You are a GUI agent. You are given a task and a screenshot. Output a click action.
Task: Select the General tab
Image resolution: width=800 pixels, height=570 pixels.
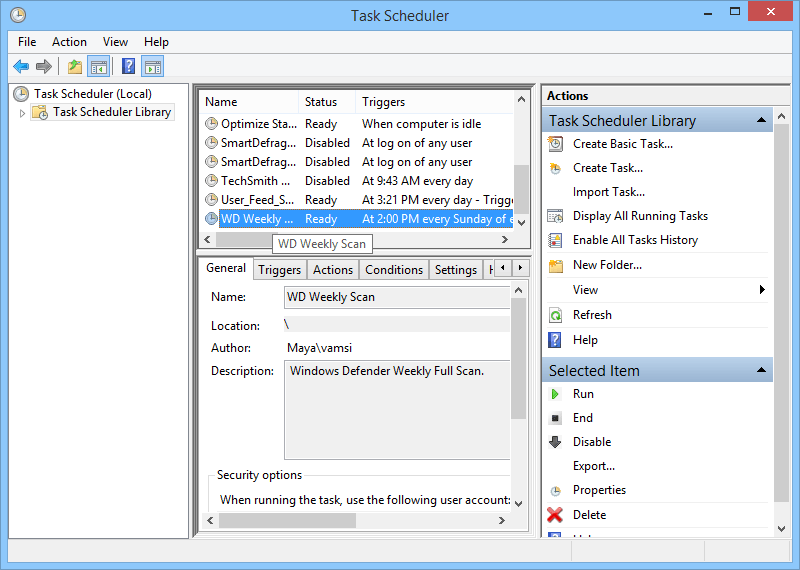coord(226,268)
